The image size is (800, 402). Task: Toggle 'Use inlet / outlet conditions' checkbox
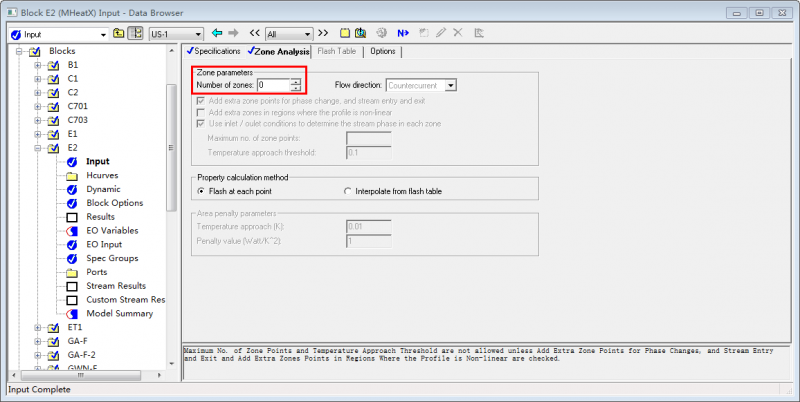[201, 123]
